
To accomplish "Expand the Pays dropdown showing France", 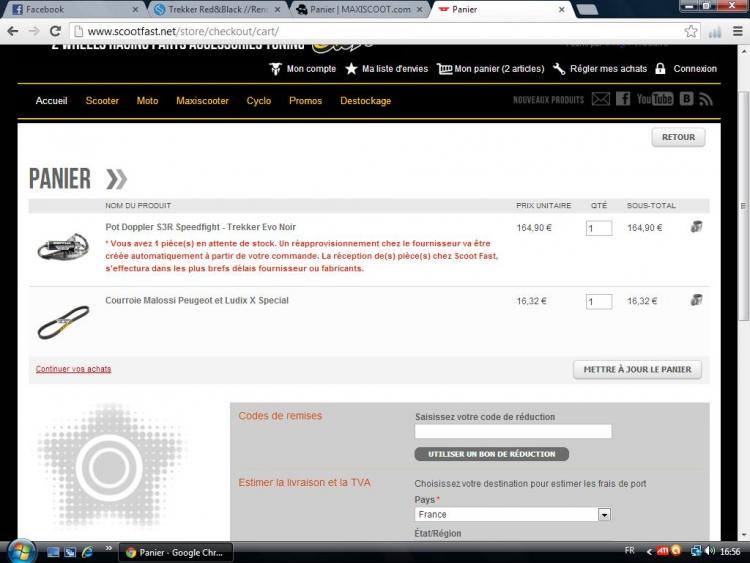I will click(512, 514).
